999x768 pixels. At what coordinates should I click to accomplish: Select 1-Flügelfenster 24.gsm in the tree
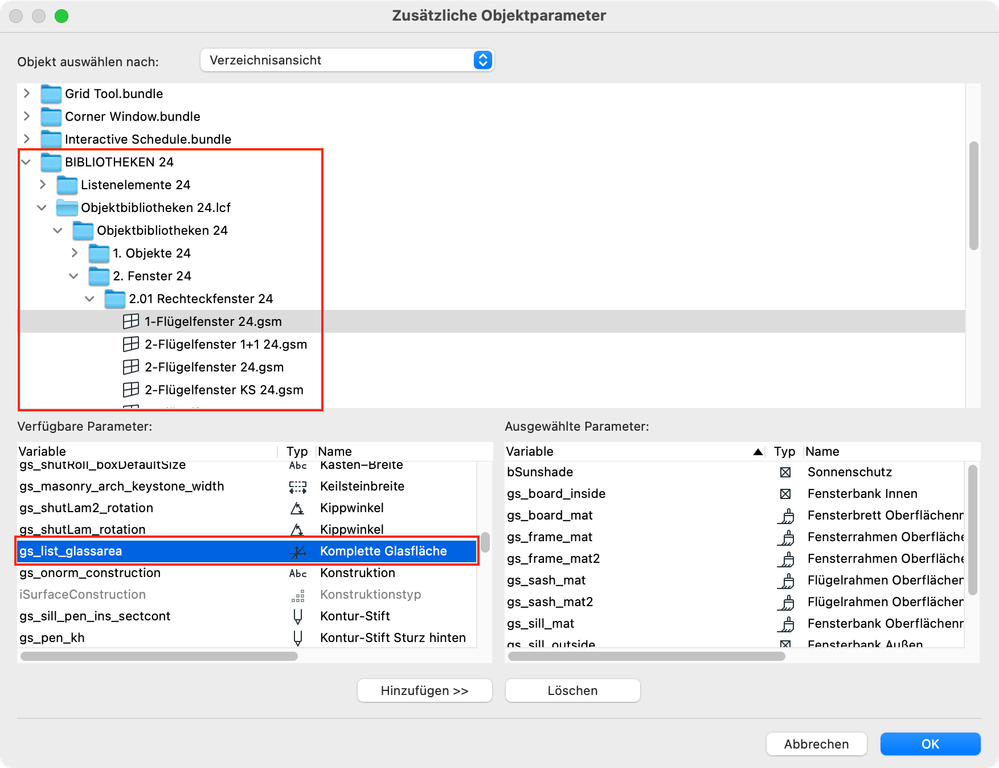pos(213,322)
